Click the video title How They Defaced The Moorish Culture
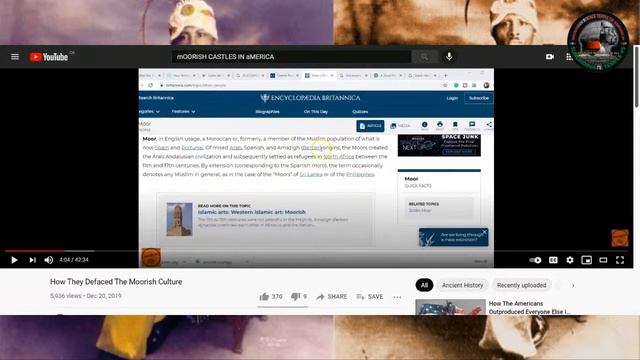Image resolution: width=640 pixels, height=360 pixels. pyautogui.click(x=116, y=282)
